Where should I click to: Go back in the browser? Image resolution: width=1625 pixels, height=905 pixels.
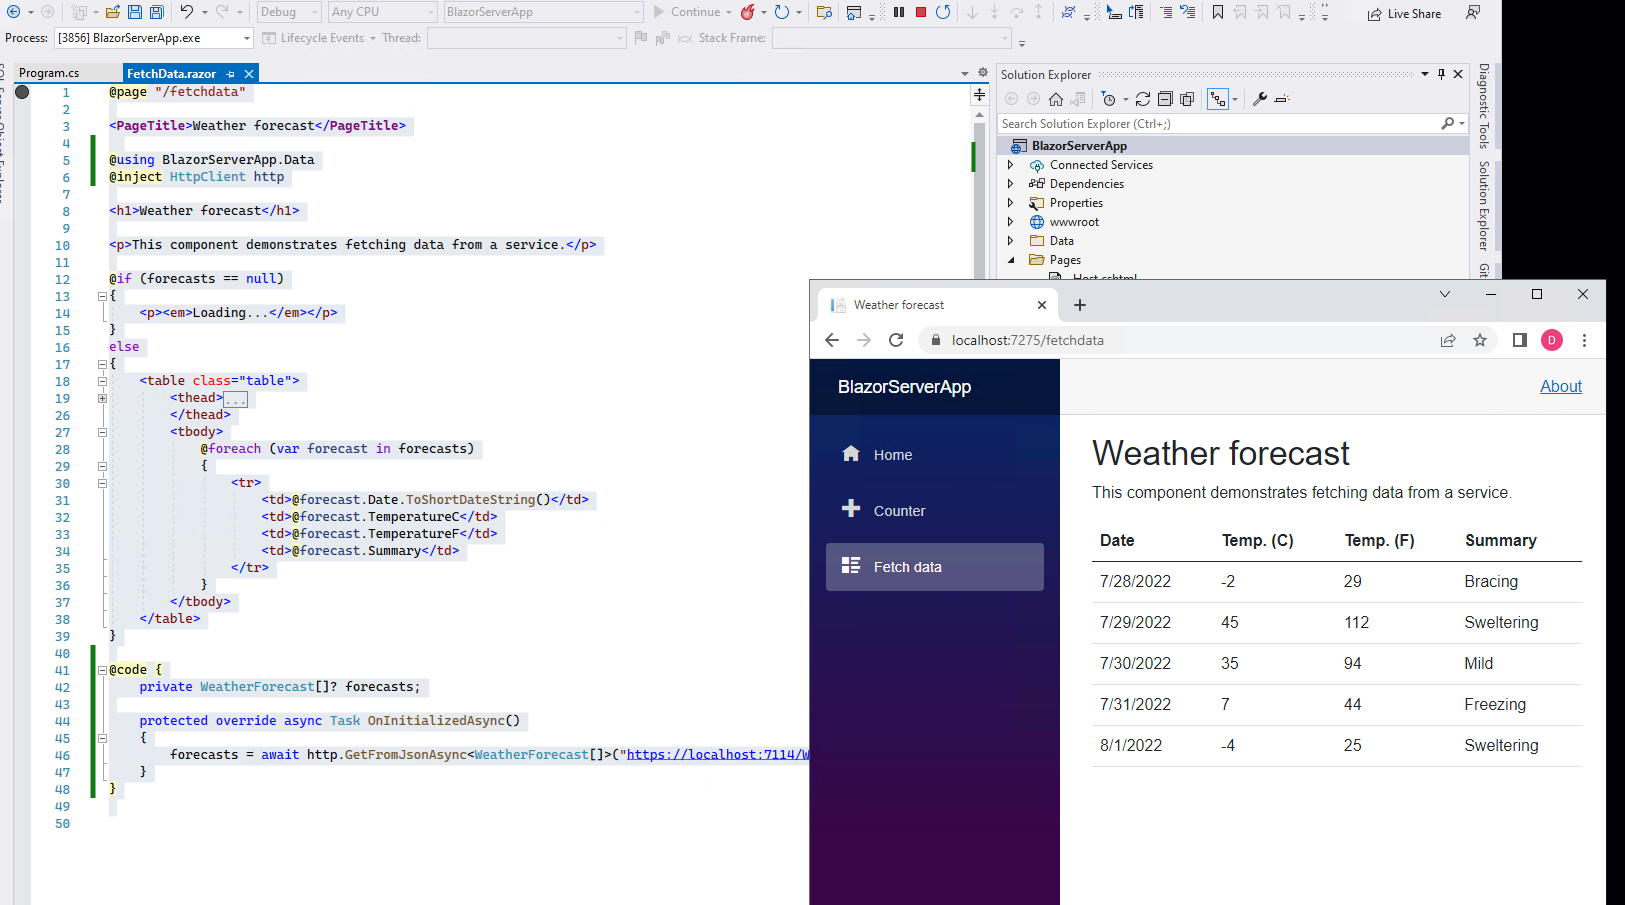coord(832,340)
